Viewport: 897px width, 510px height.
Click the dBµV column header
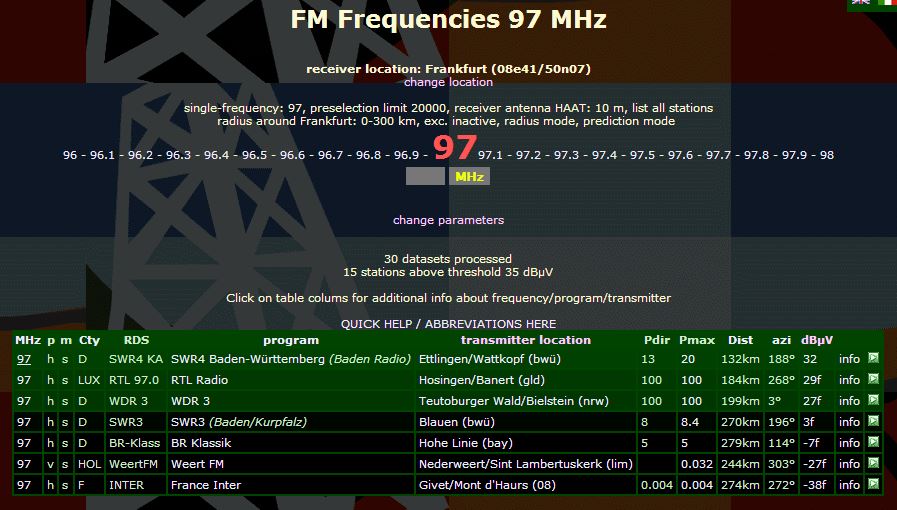click(817, 340)
